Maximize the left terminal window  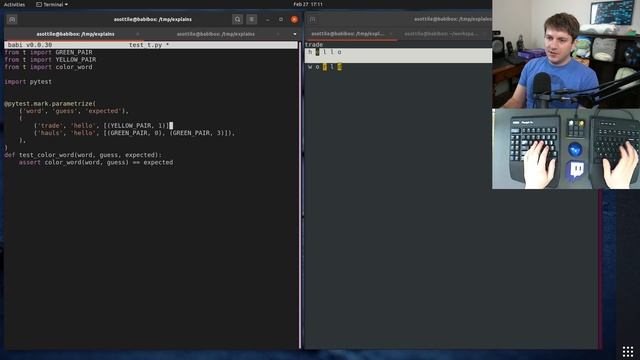click(281, 19)
